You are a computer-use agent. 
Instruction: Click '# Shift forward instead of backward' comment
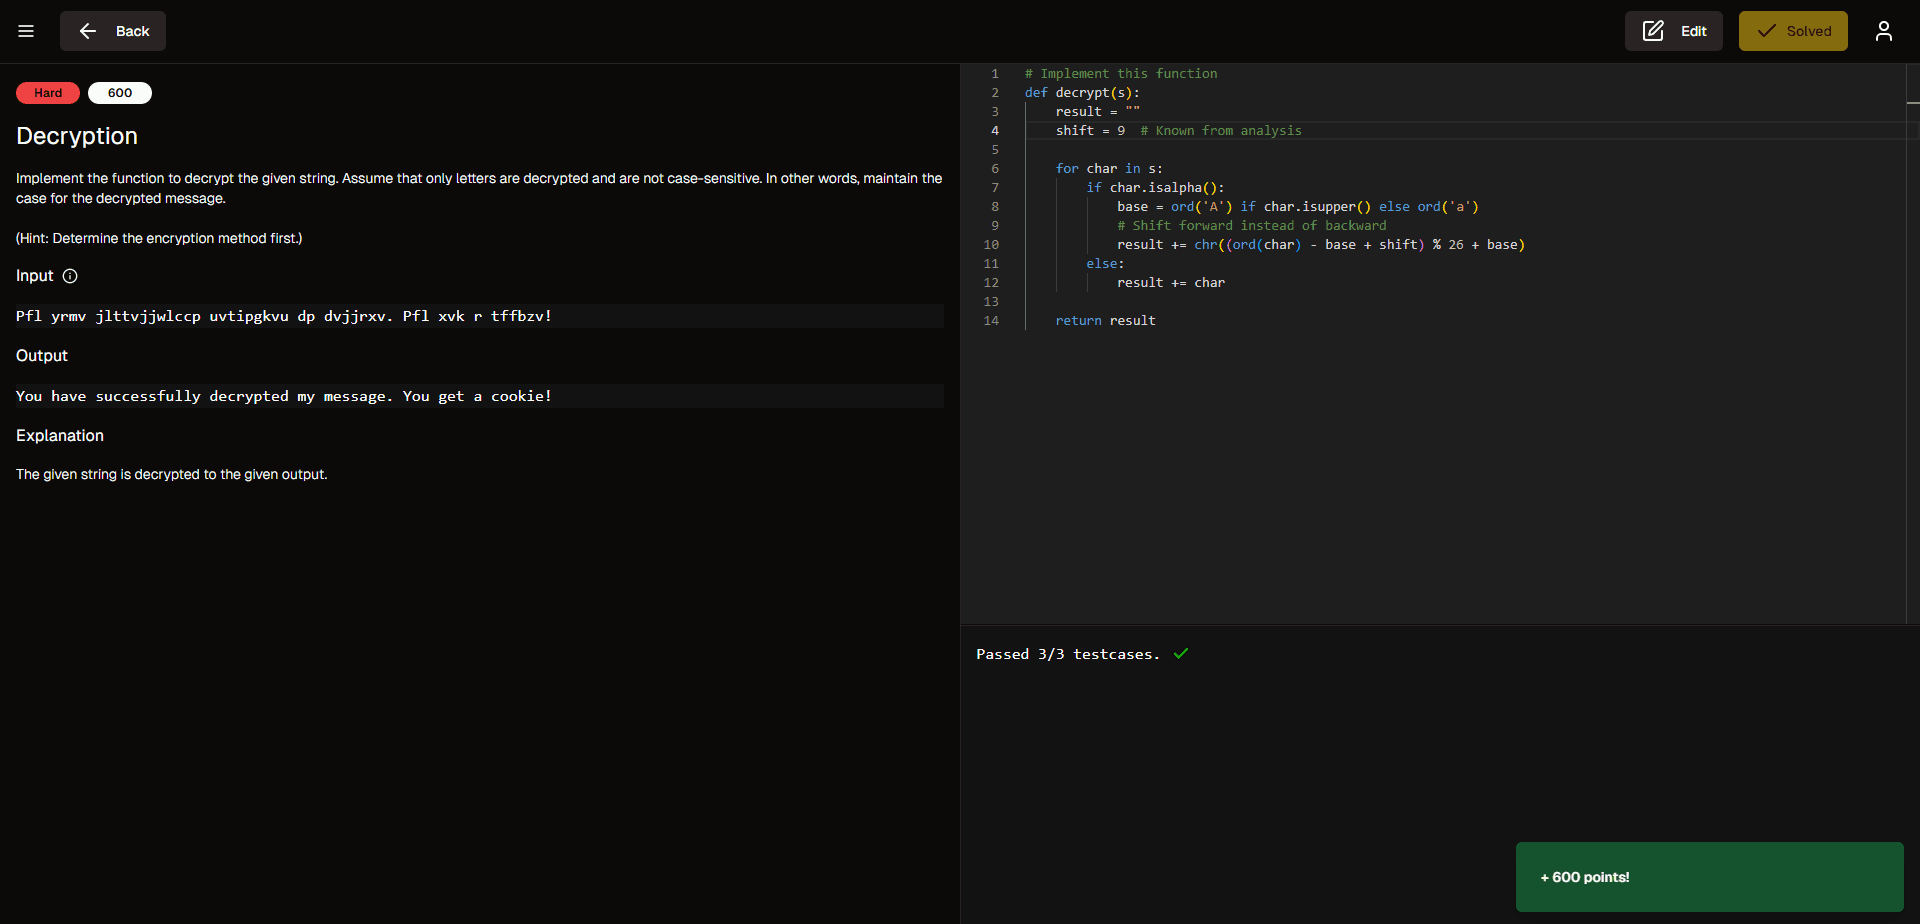pos(1252,226)
